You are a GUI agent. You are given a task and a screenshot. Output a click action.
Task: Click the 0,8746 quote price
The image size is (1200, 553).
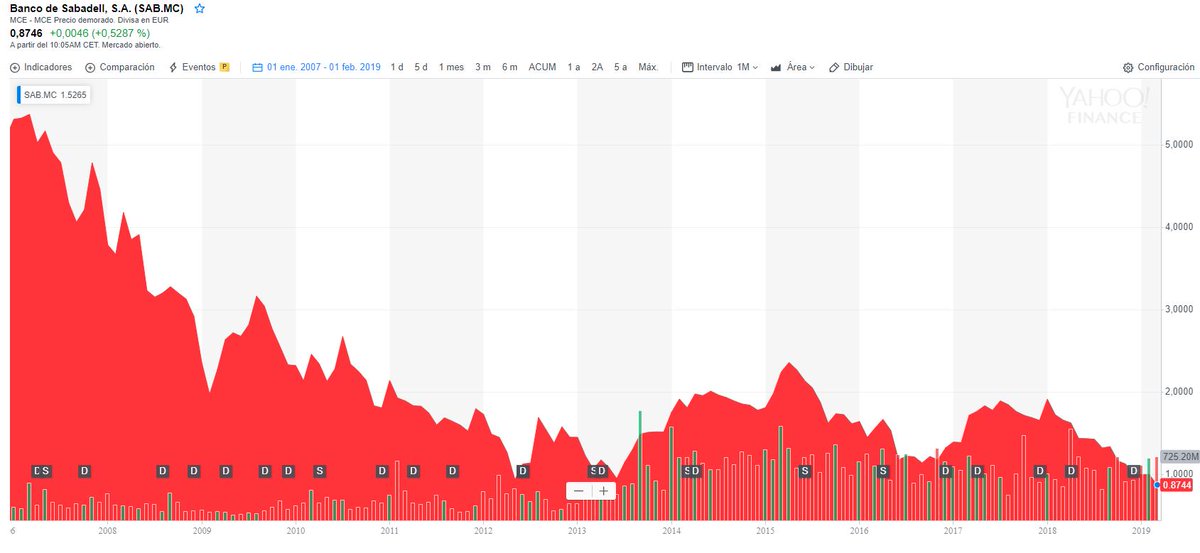click(x=26, y=33)
